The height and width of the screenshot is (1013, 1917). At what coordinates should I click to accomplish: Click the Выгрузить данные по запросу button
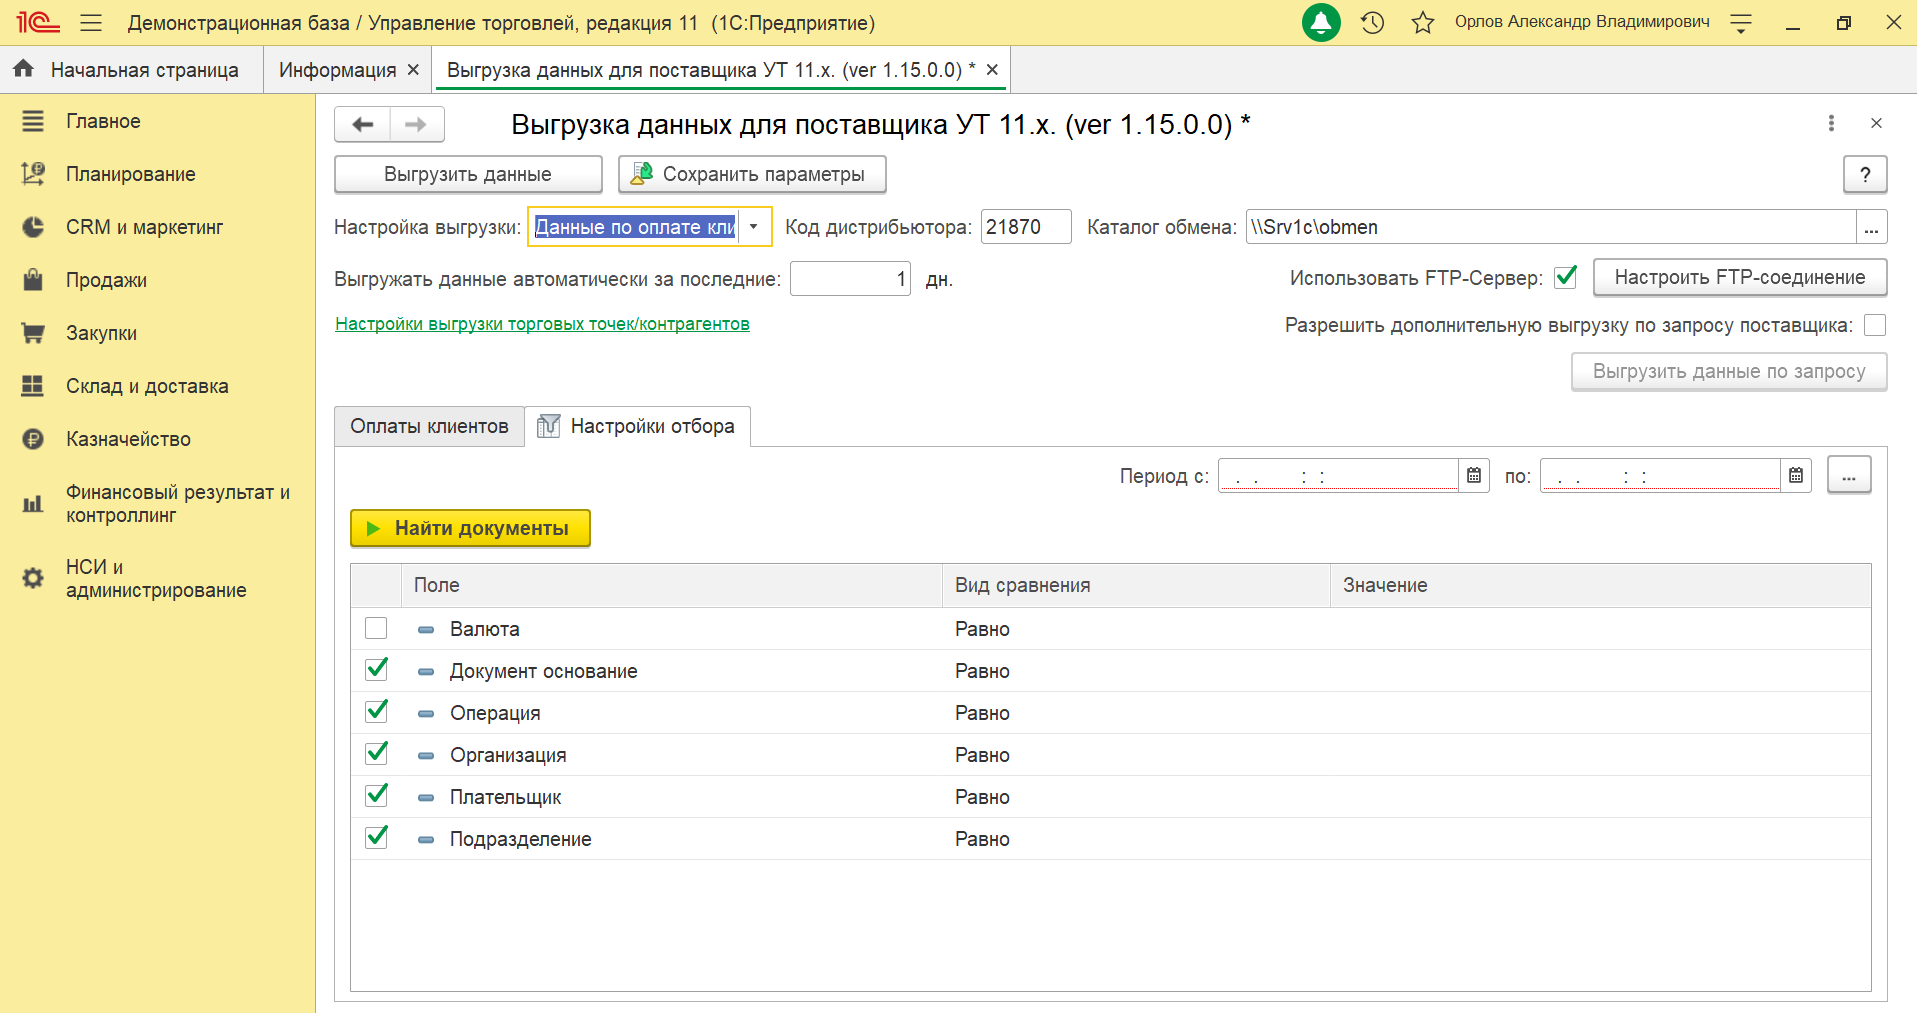1729,371
